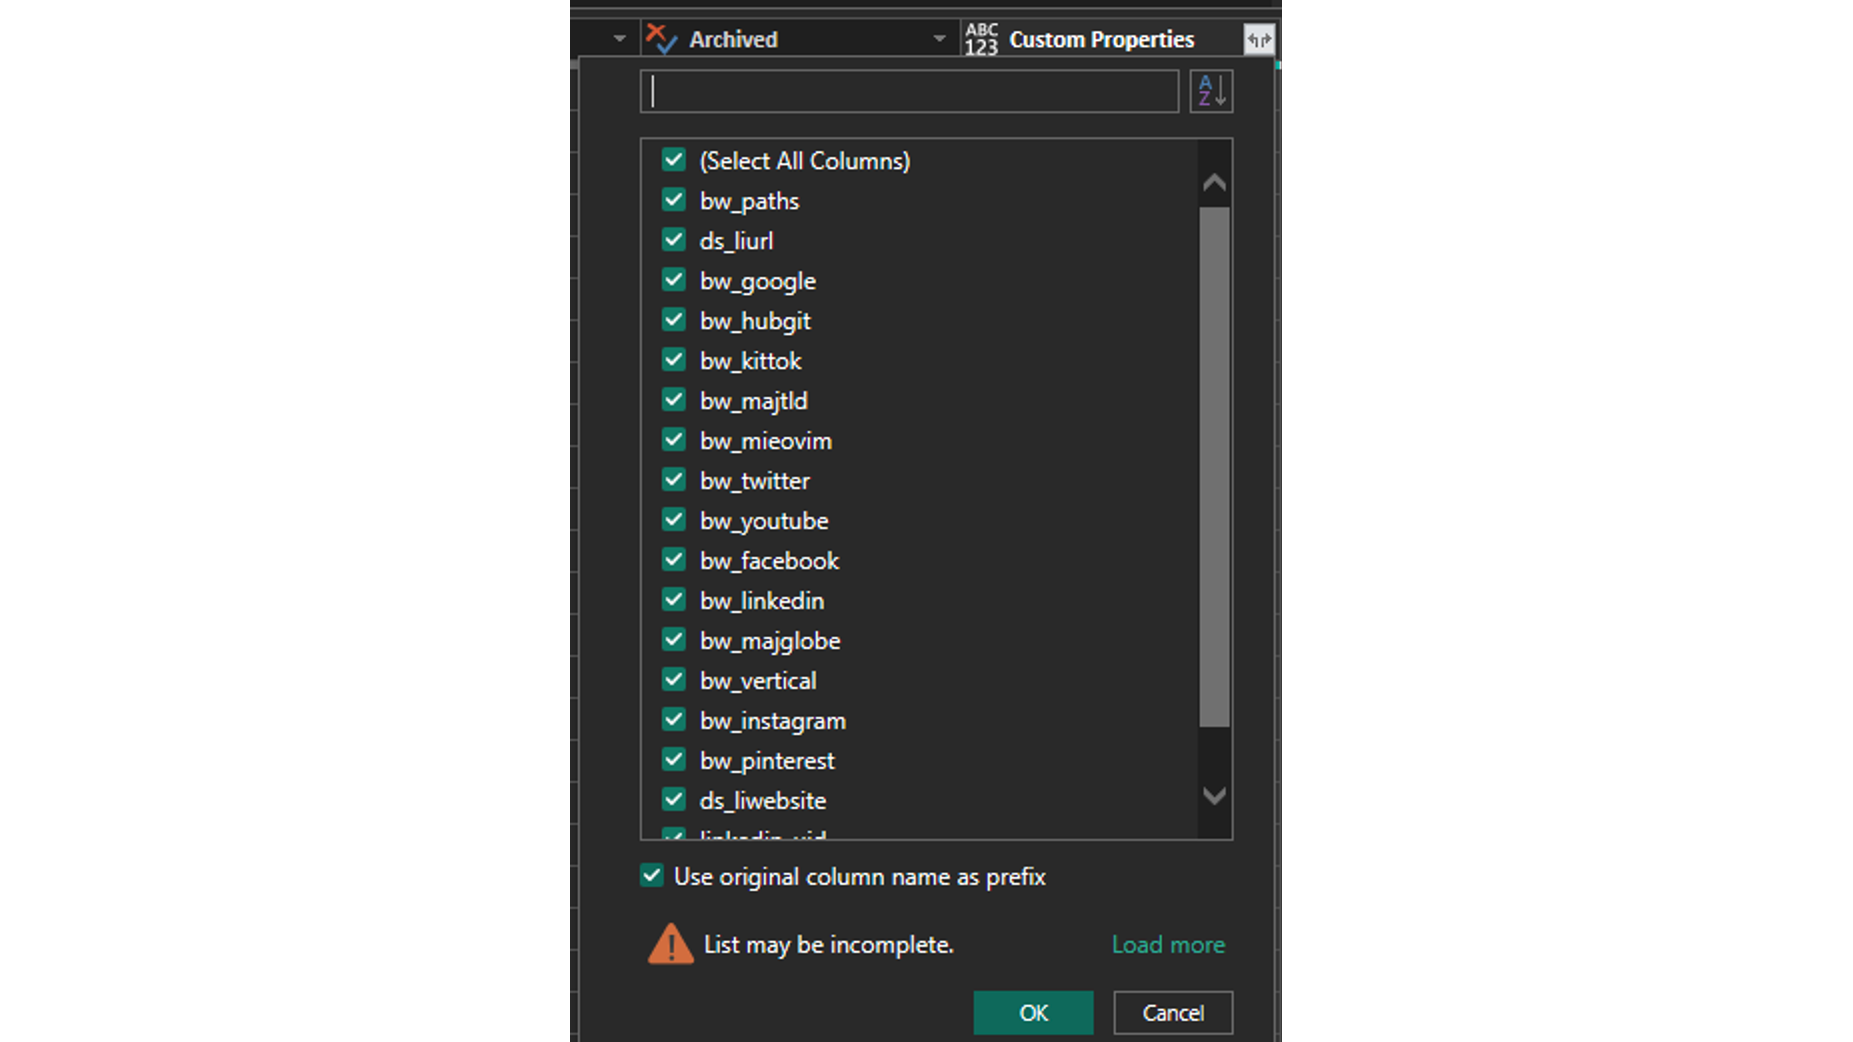
Task: Click the down chevron on the column list scrollbar
Action: point(1213,796)
